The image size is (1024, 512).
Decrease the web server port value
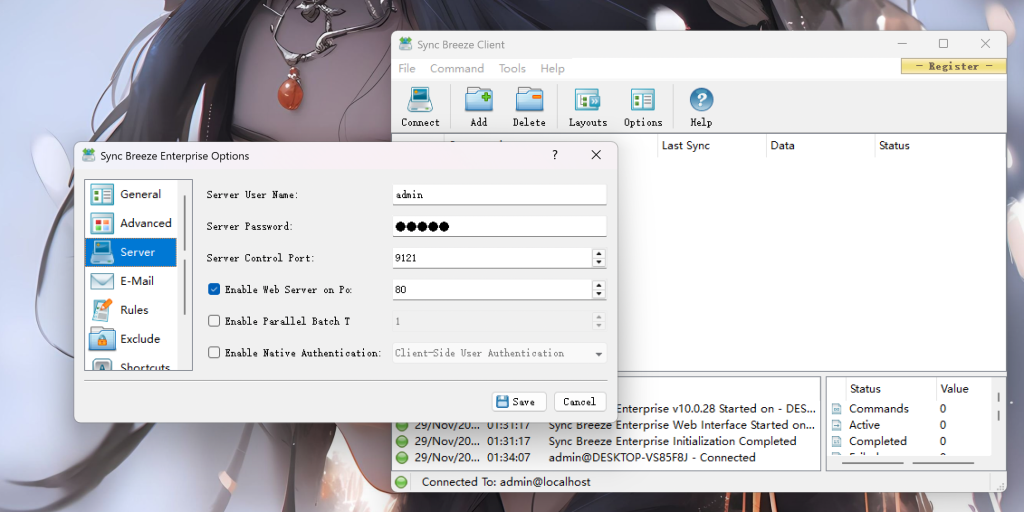(x=599, y=294)
